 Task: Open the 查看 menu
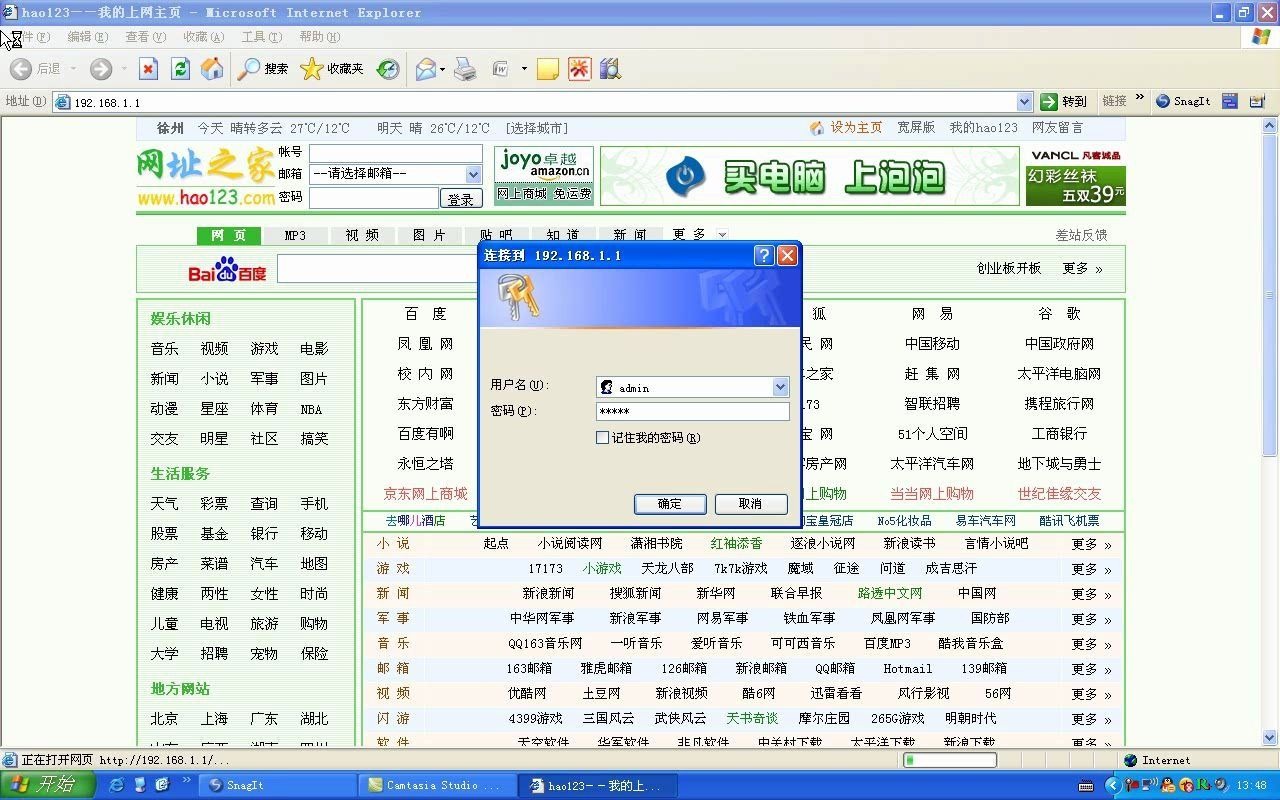[x=145, y=37]
